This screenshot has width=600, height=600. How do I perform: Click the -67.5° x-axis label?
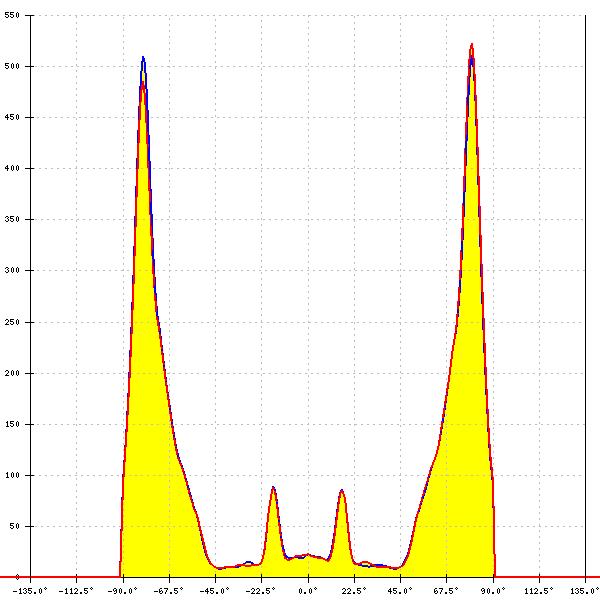coord(168,591)
